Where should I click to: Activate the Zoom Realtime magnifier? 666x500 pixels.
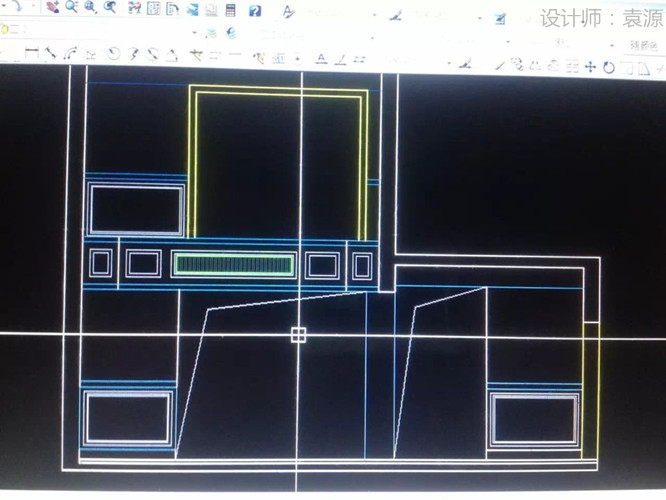click(x=73, y=7)
